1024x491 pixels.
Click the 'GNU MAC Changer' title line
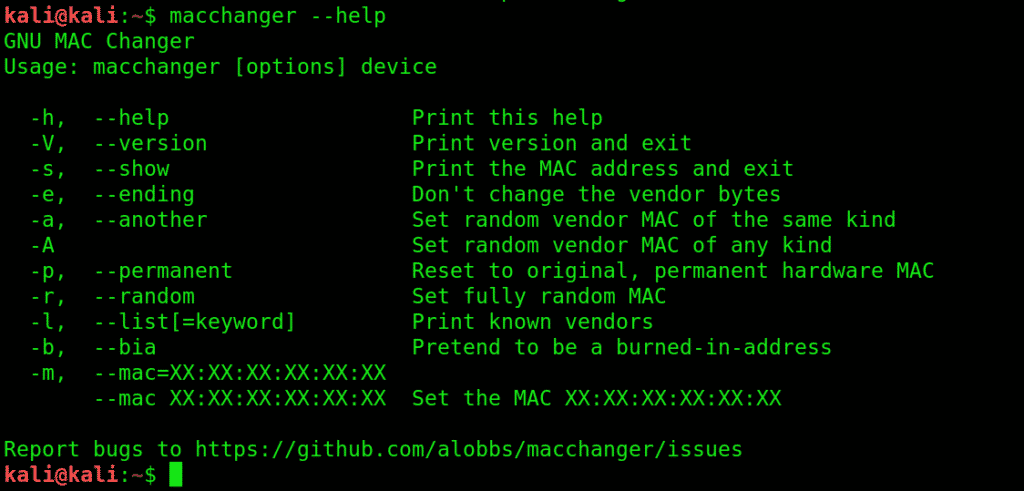99,42
